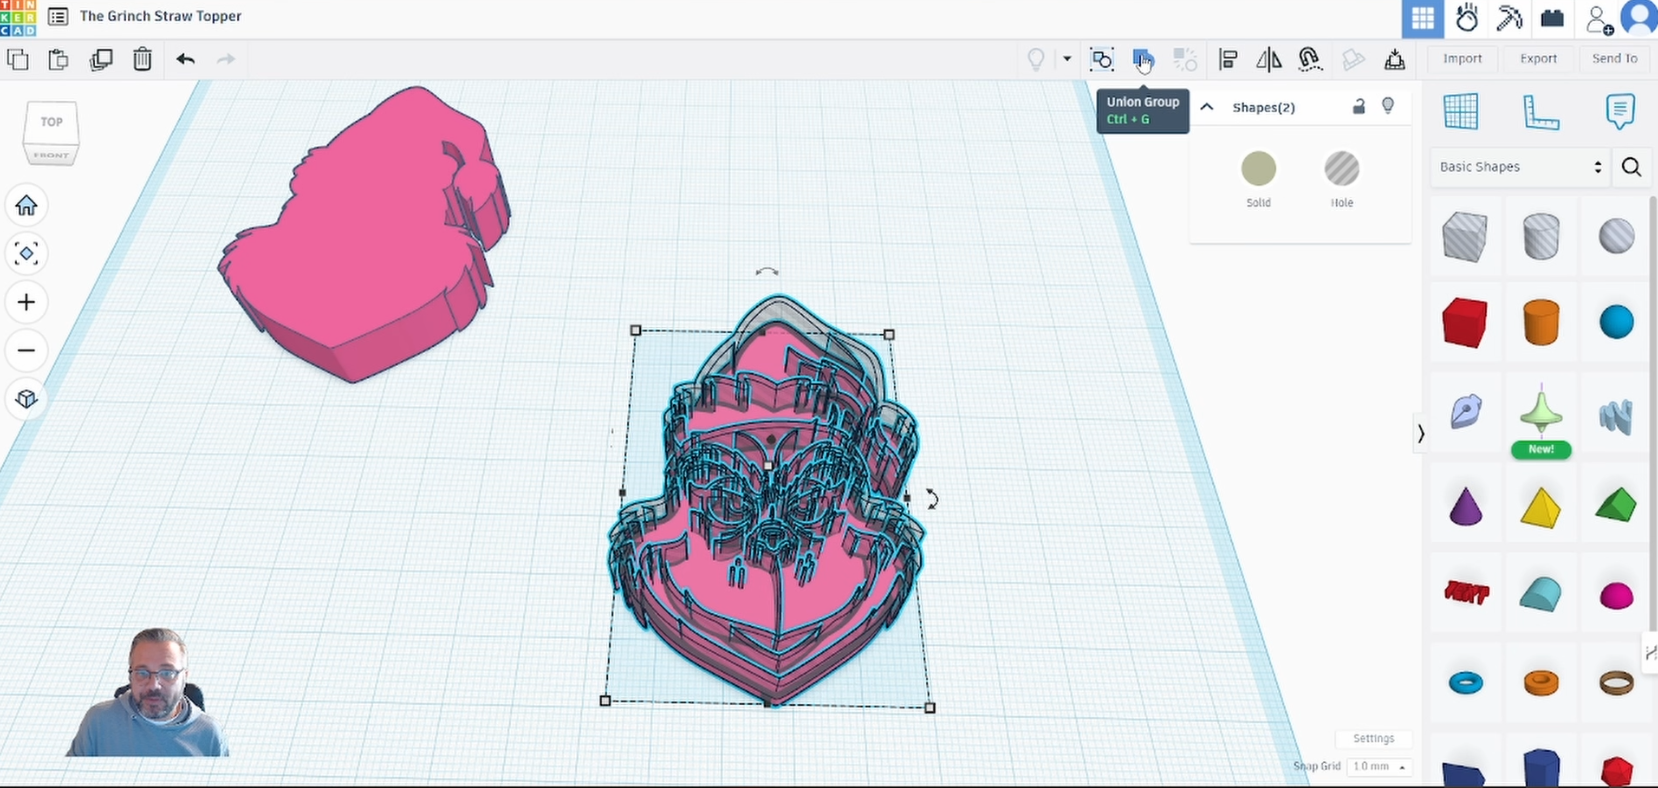The image size is (1658, 788).
Task: Open the Export menu
Action: point(1538,59)
